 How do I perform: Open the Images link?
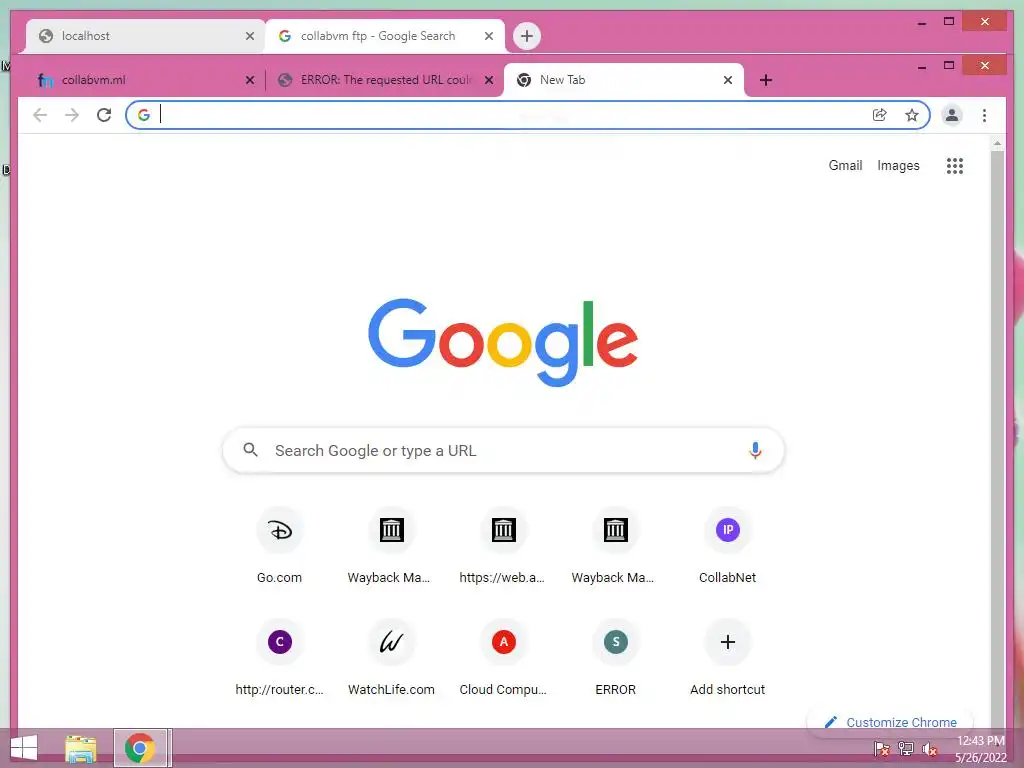(x=898, y=166)
